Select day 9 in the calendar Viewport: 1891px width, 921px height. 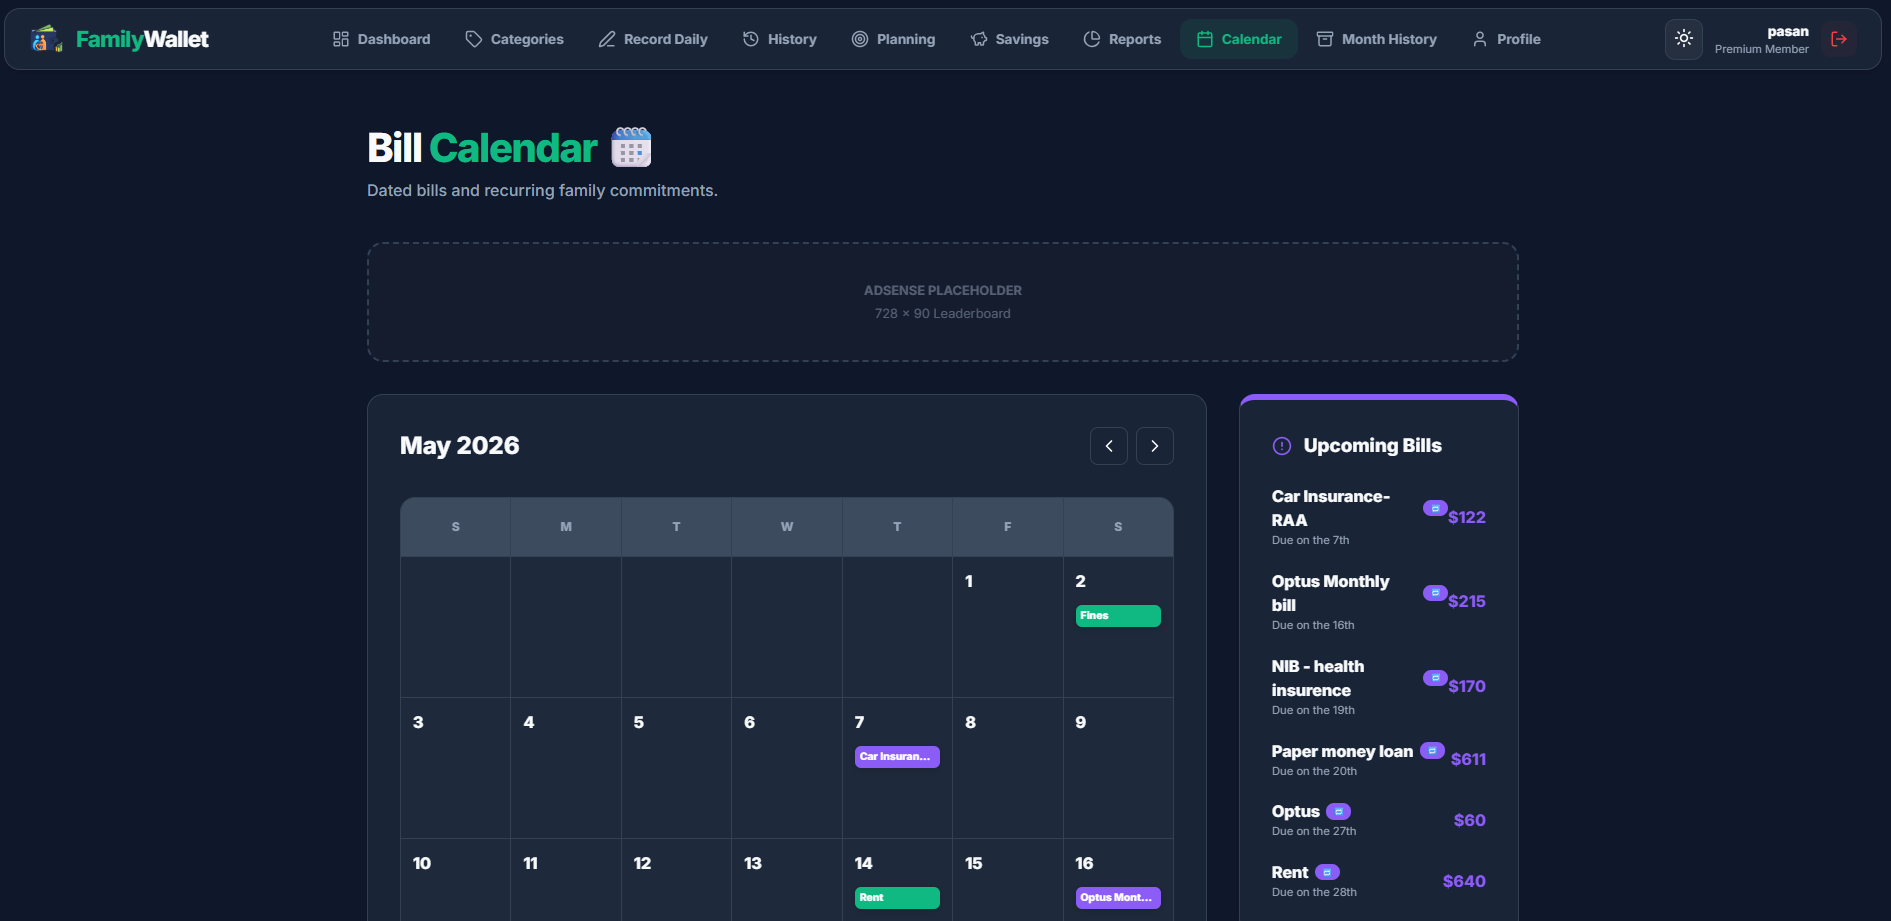pos(1118,768)
